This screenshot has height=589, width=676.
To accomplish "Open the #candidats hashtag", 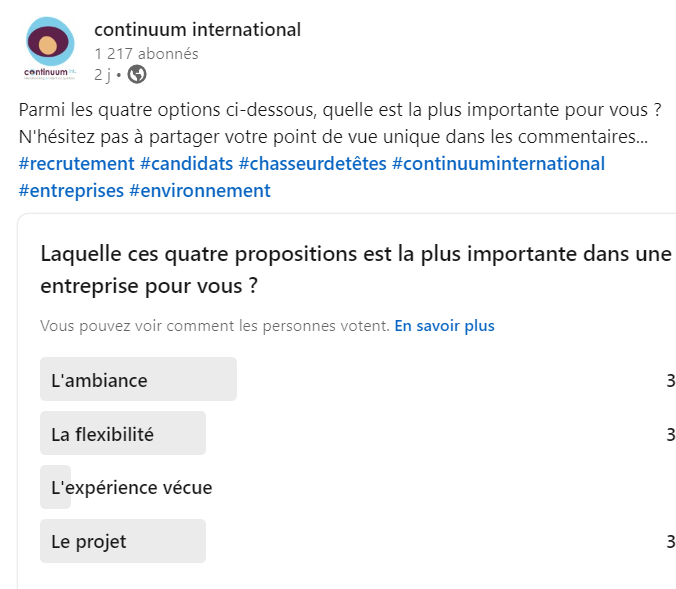I will [186, 164].
